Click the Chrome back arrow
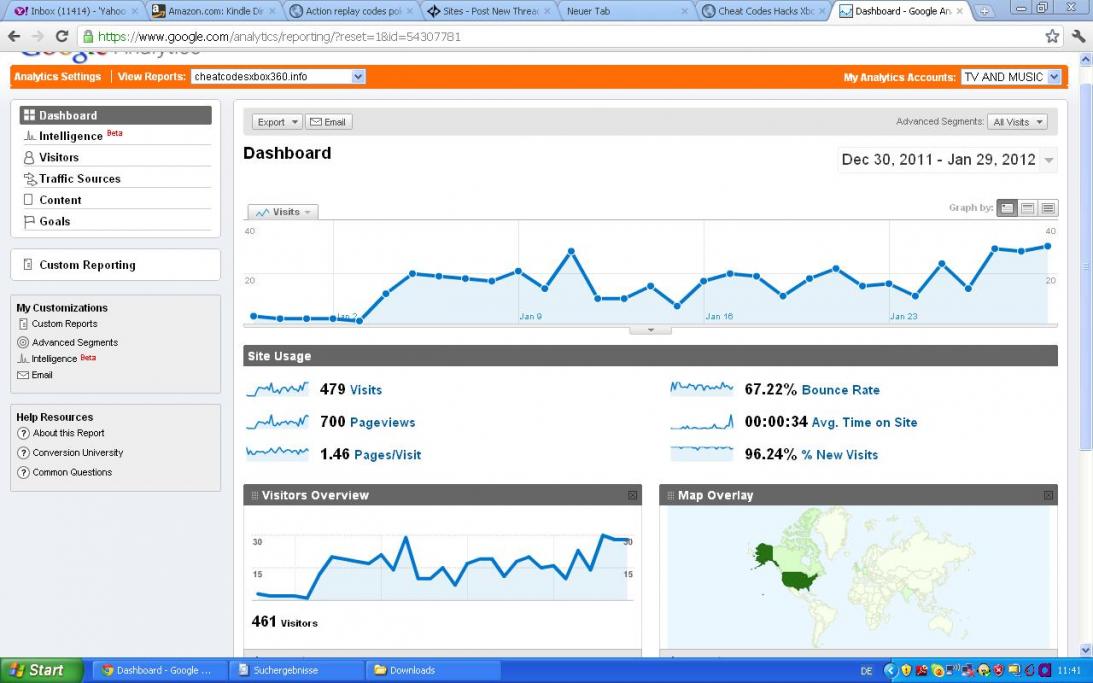 click(14, 36)
